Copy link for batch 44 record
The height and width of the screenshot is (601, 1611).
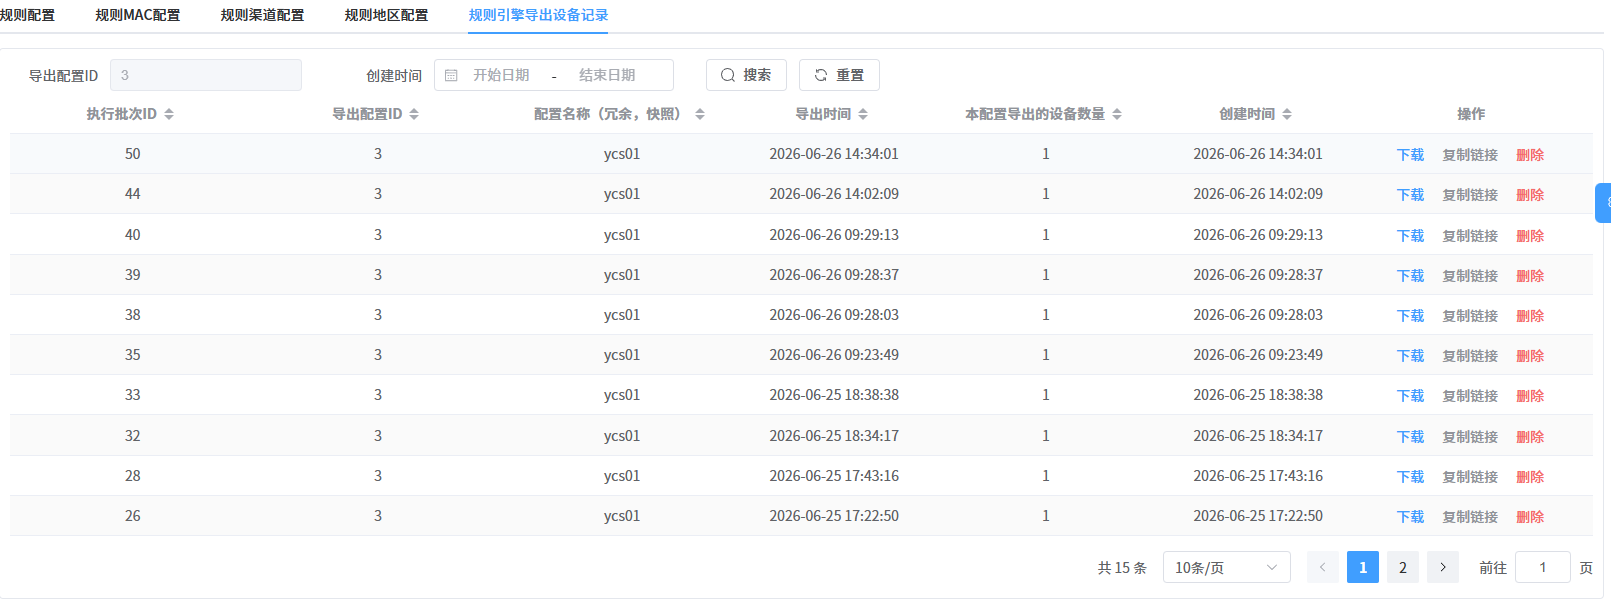(1470, 195)
